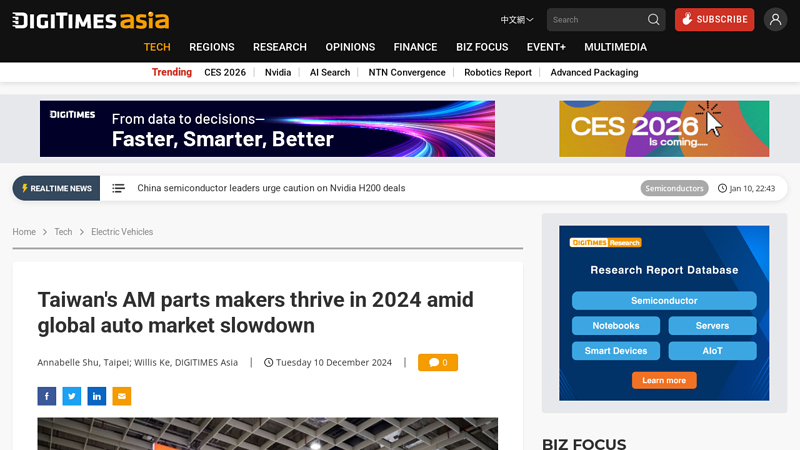Open the realtime news list icon
The width and height of the screenshot is (800, 450).
click(118, 188)
